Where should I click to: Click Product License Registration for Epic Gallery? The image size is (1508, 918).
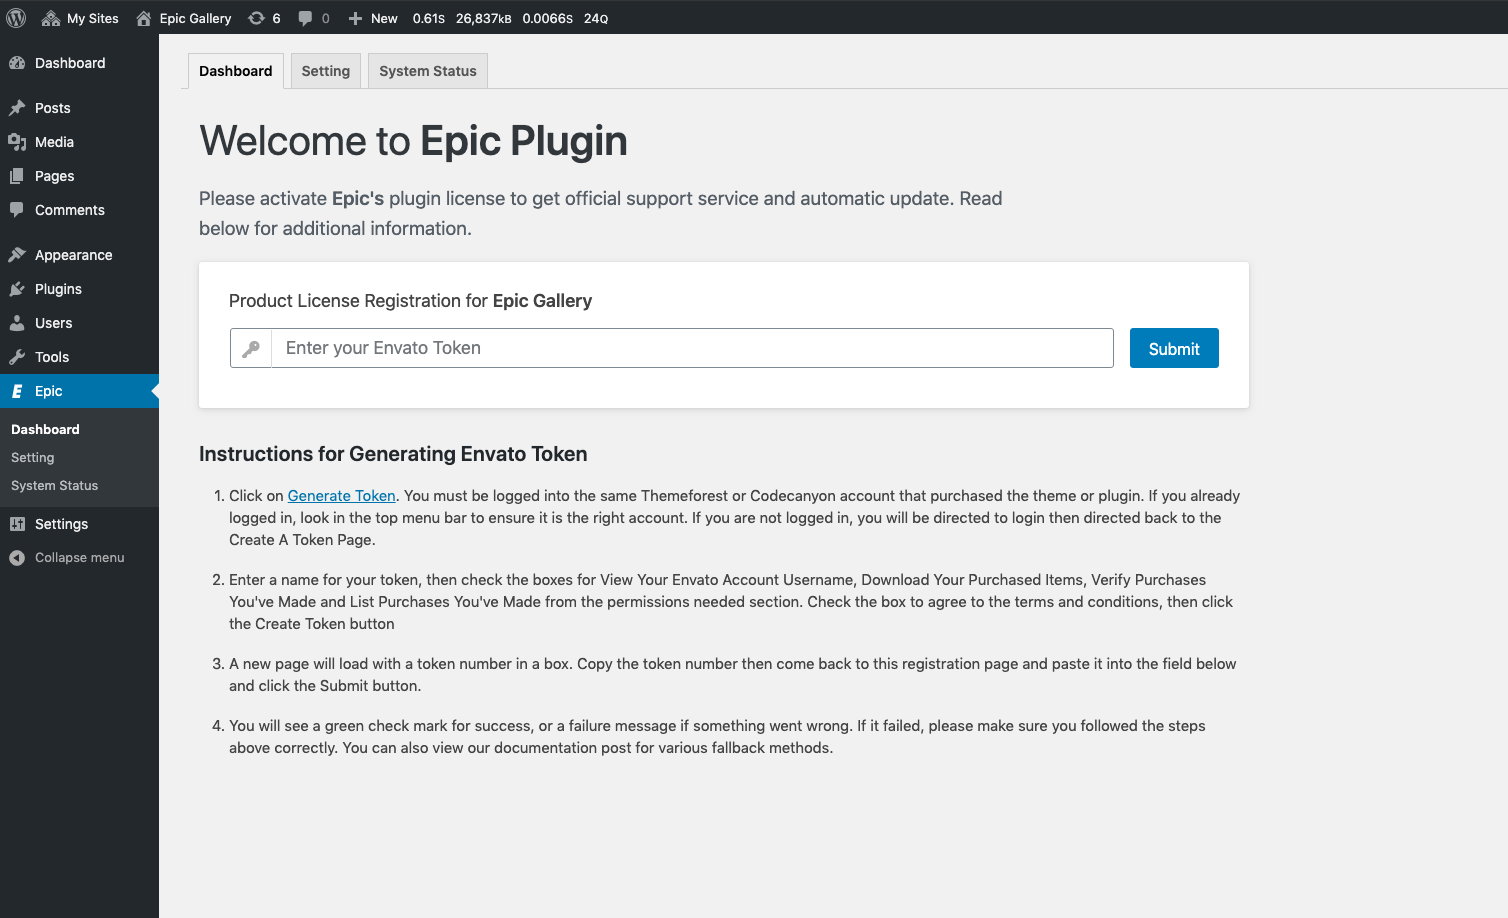coord(410,301)
